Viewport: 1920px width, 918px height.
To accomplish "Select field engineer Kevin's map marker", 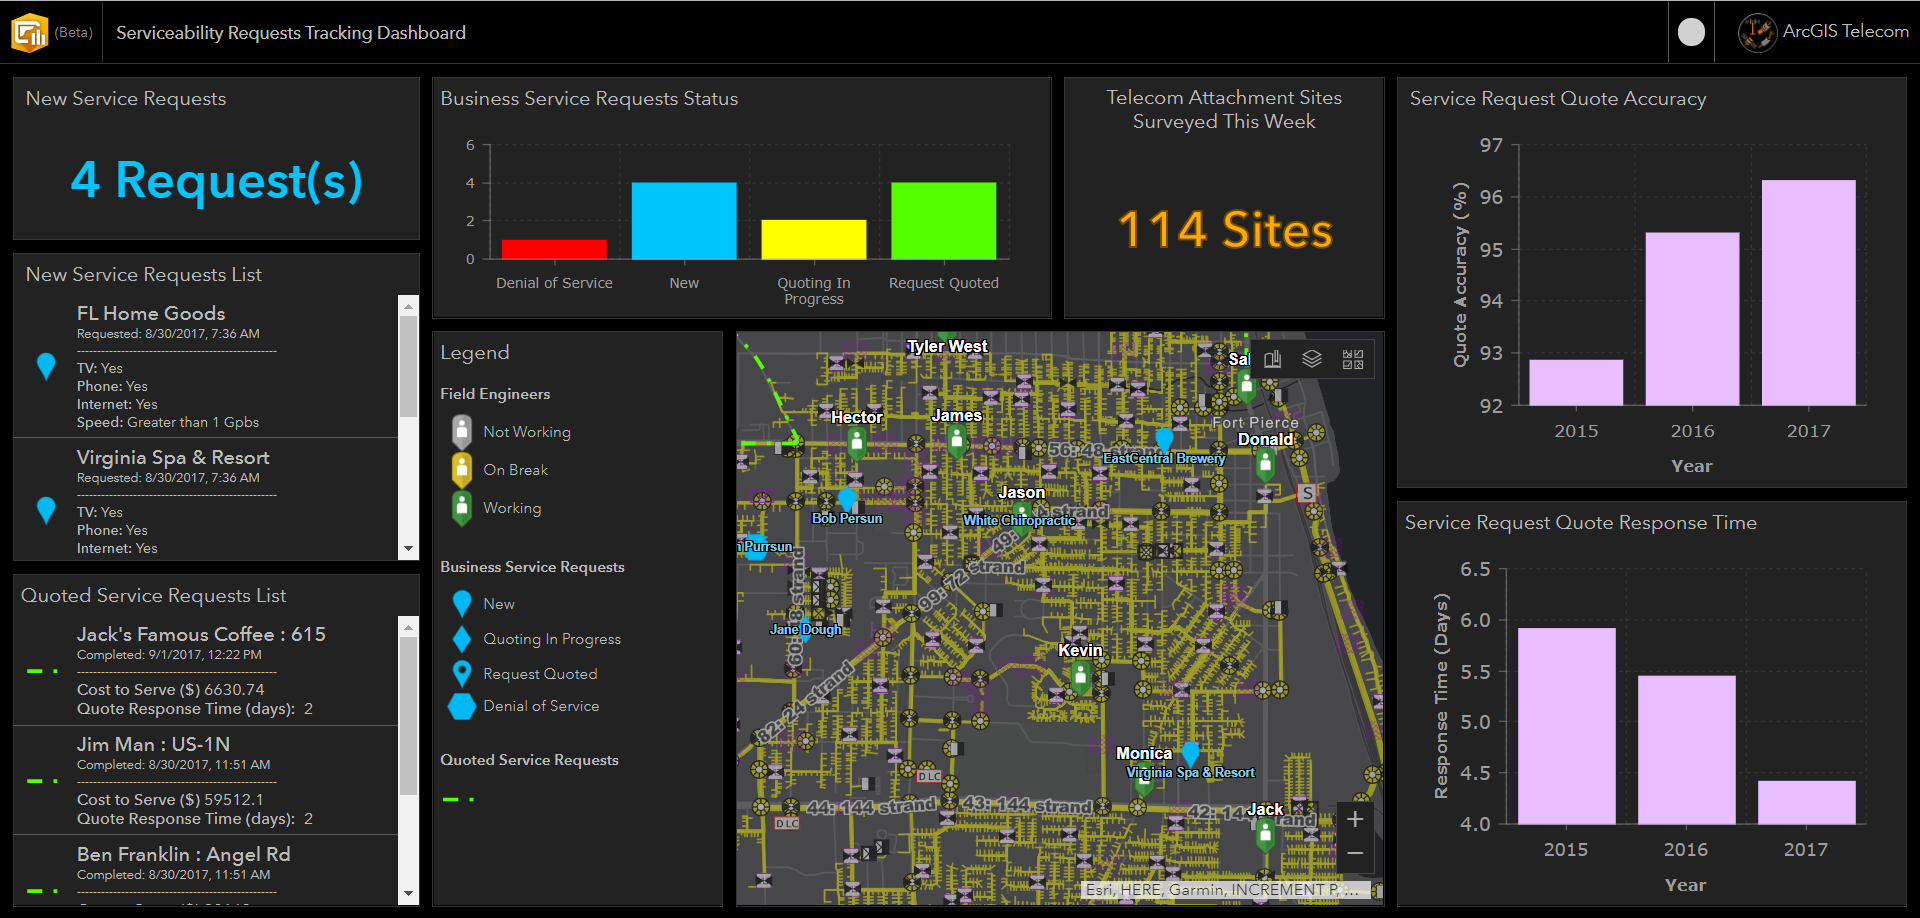I will pyautogui.click(x=1080, y=677).
